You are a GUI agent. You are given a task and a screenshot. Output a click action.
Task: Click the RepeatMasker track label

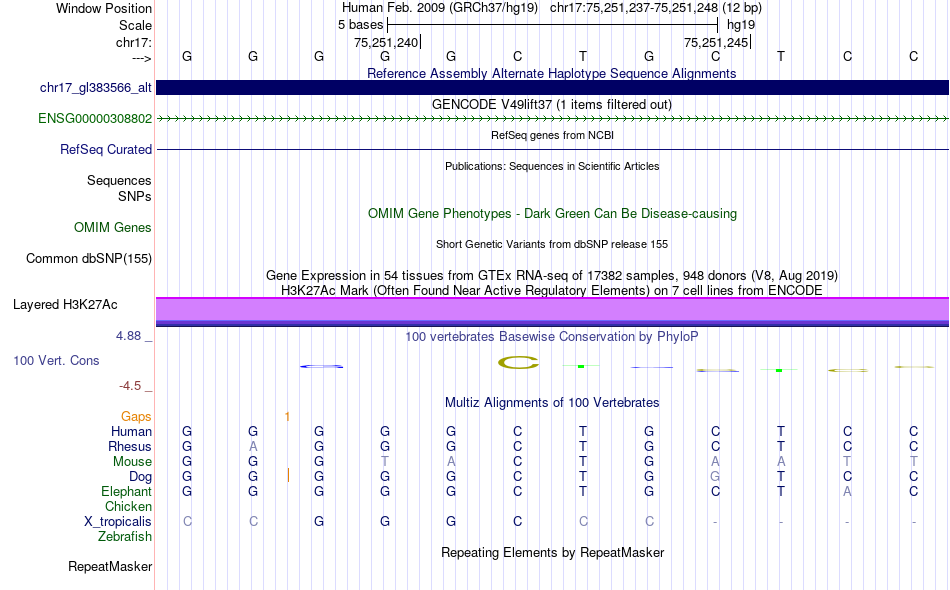click(x=110, y=567)
